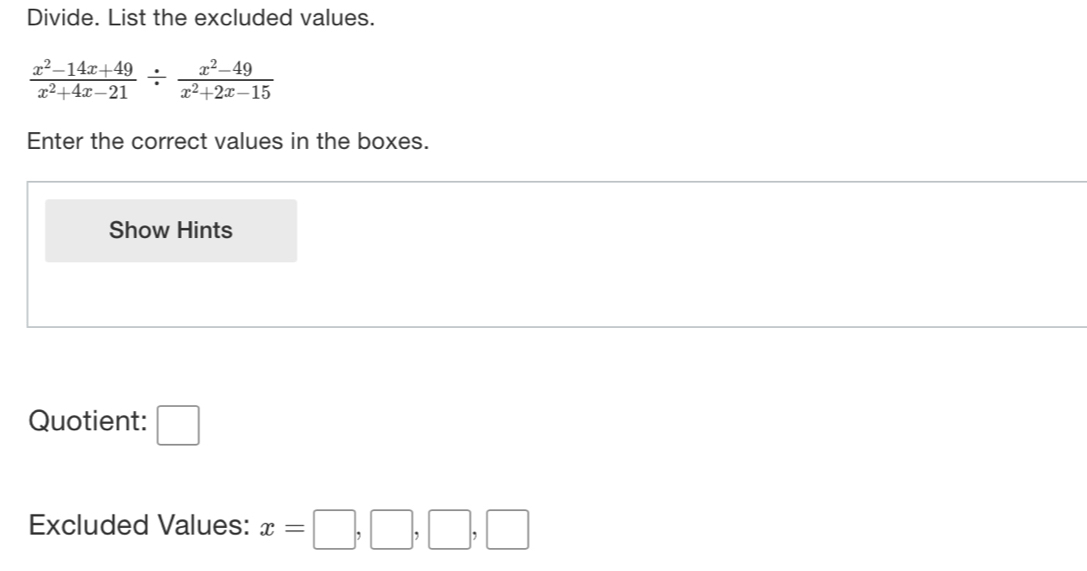
Task: Click the 'x =' math symbol
Action: pyautogui.click(x=282, y=528)
